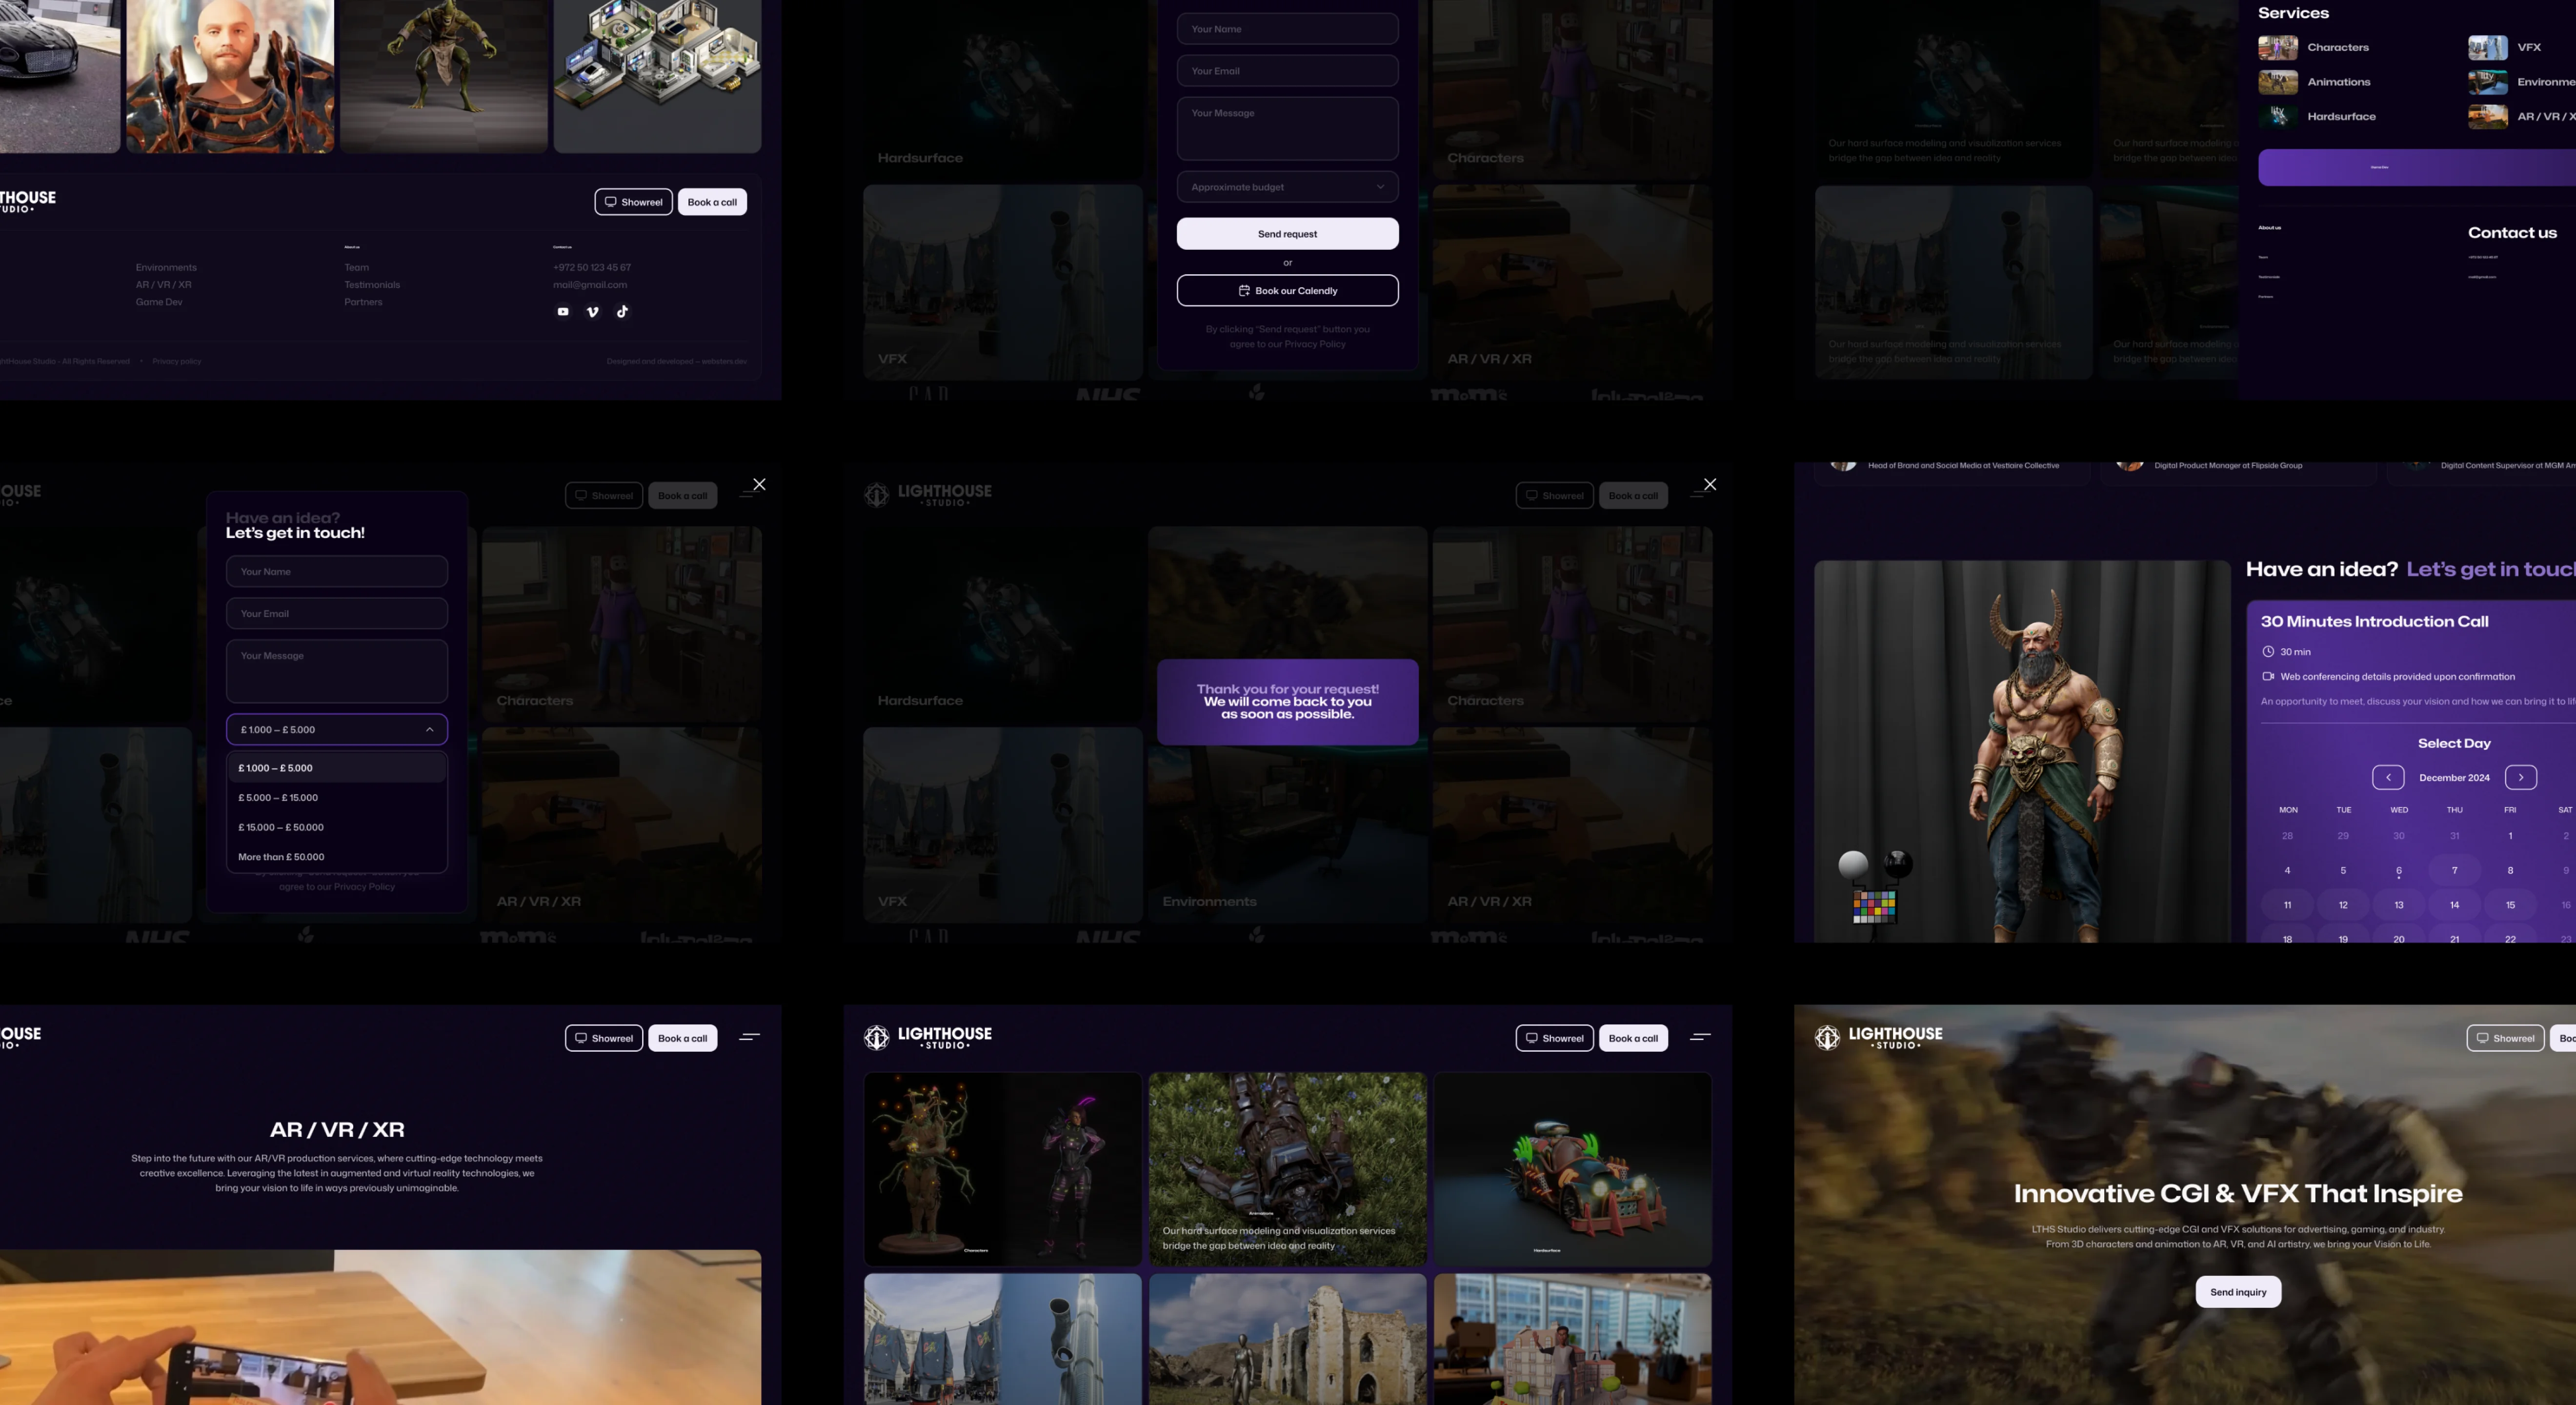Select December 7 in the calendar

click(2454, 871)
